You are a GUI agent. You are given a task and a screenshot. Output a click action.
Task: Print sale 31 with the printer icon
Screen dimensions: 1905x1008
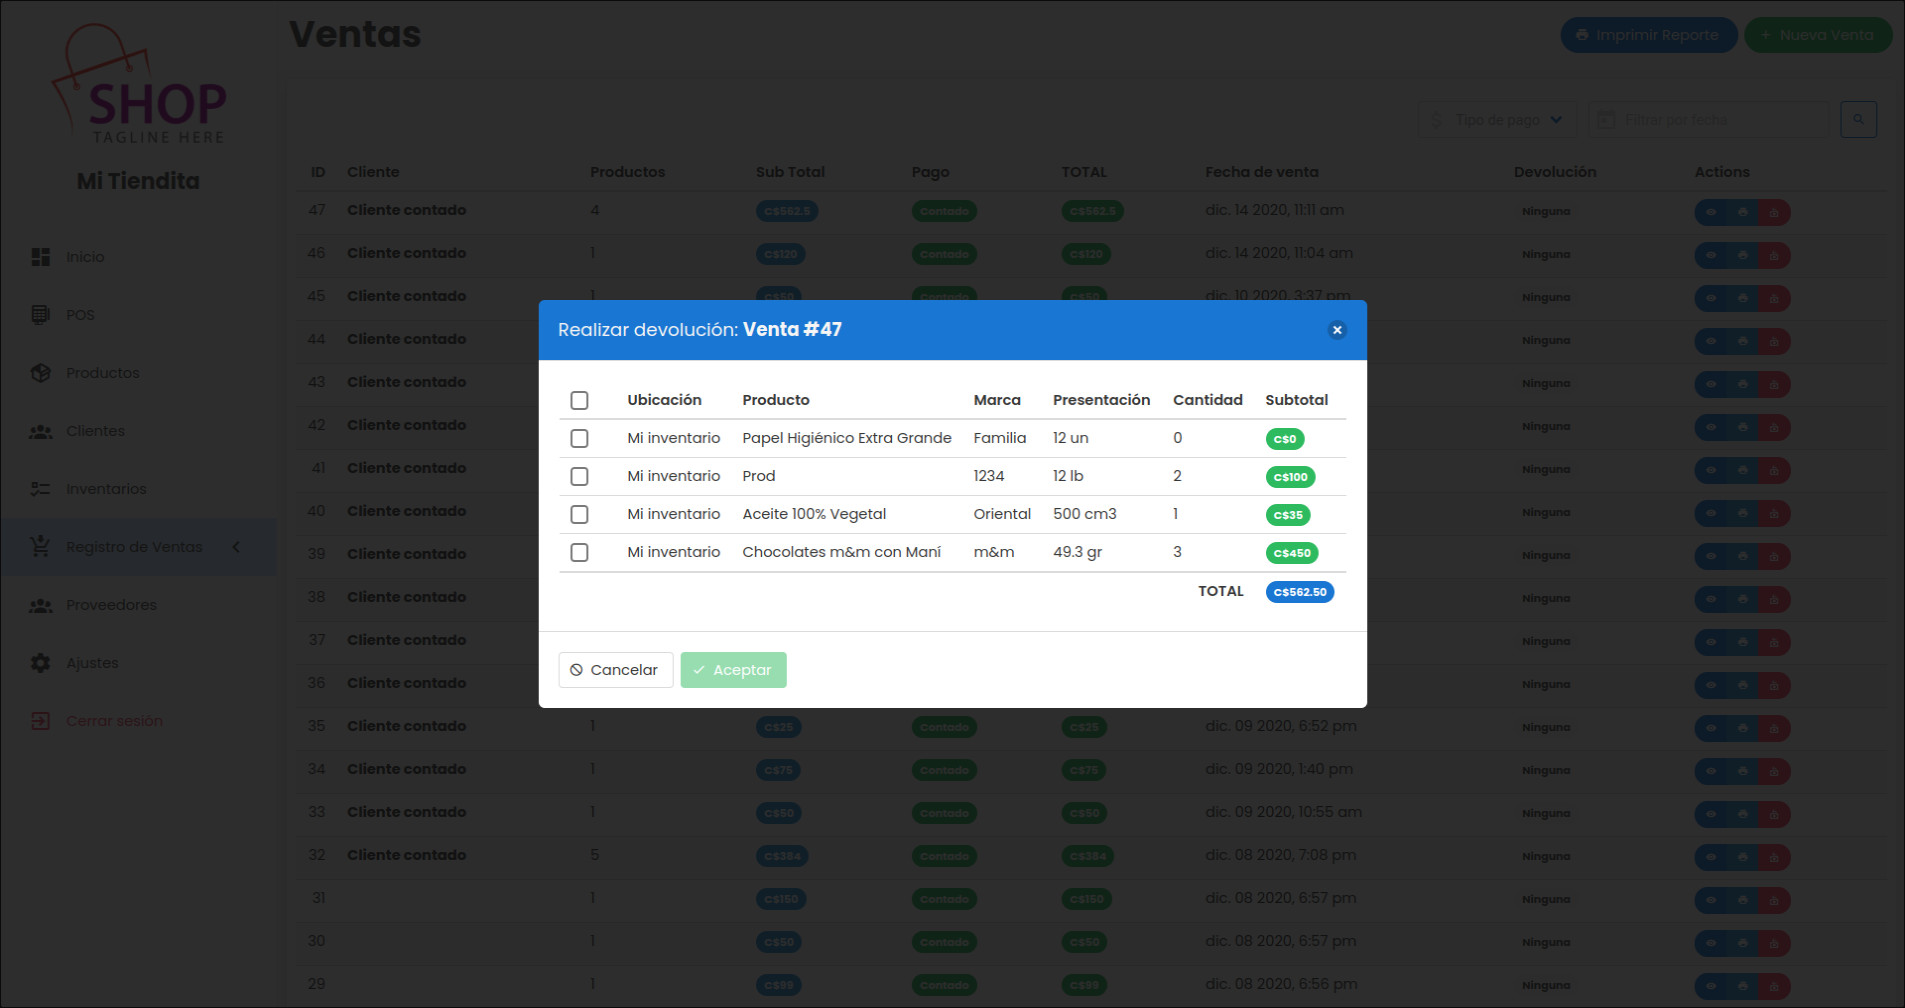click(1743, 900)
